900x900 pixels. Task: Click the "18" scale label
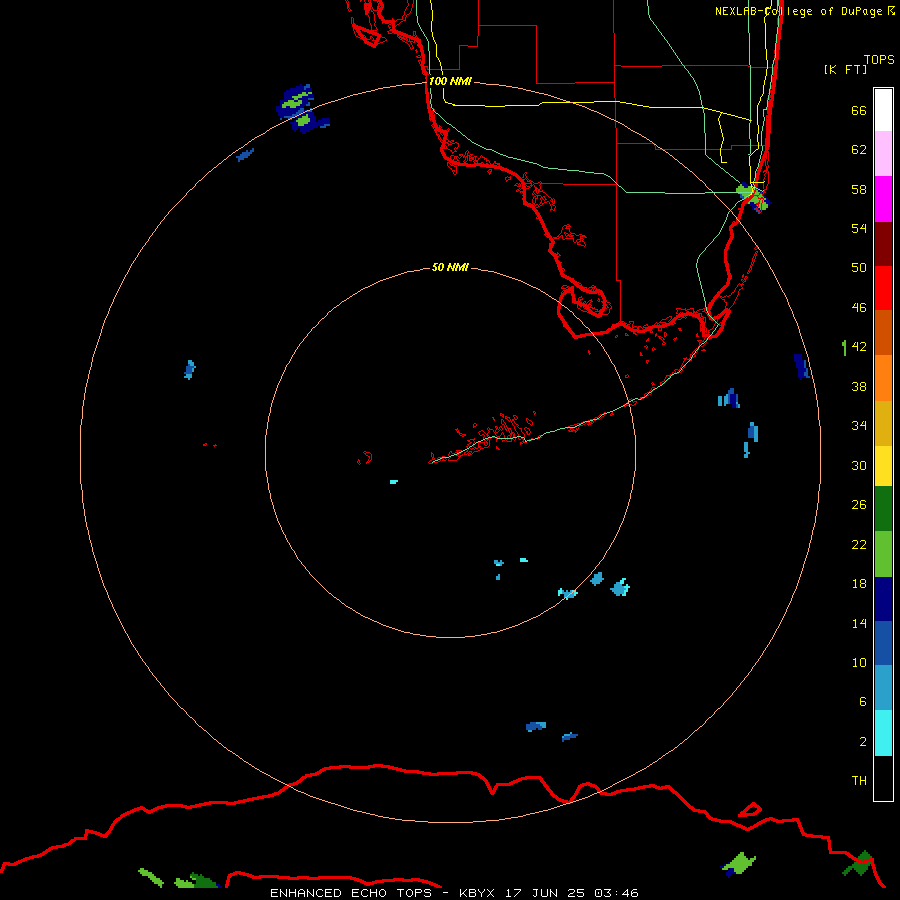(x=859, y=584)
